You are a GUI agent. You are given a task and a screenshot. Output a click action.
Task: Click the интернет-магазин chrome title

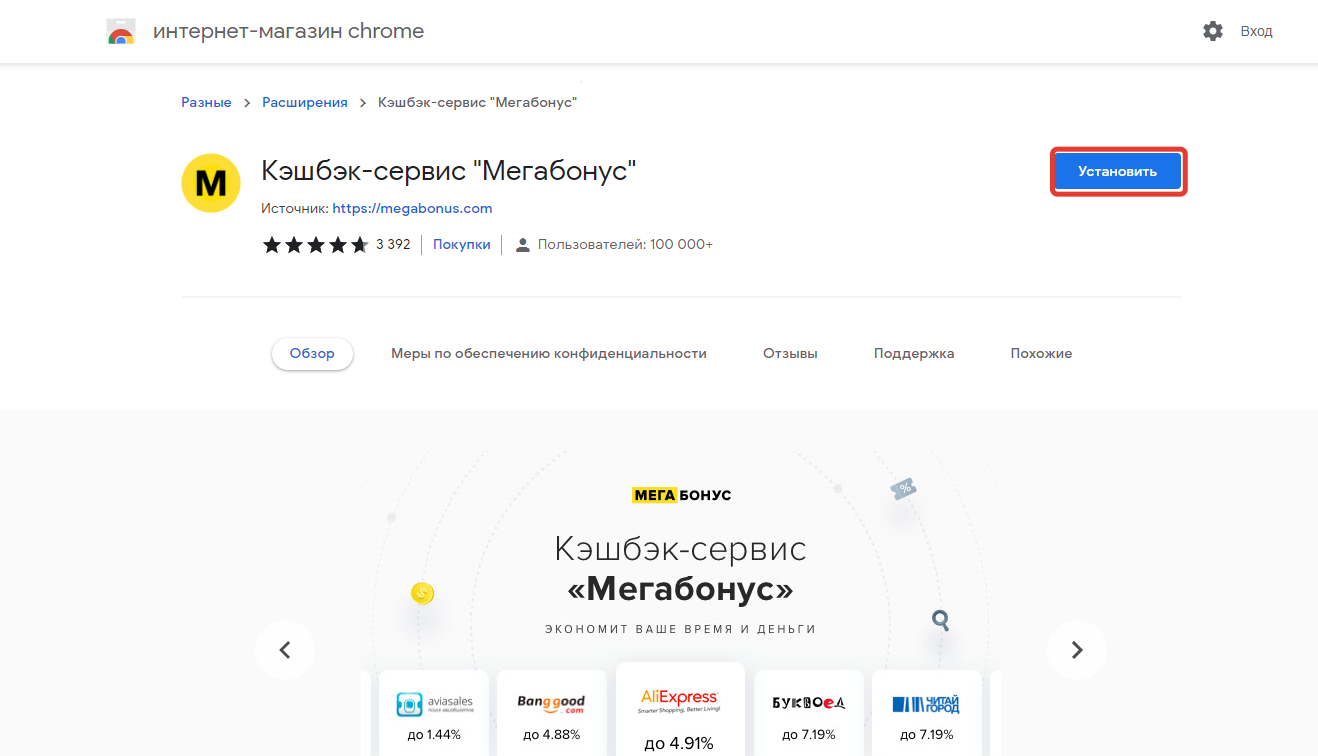(x=288, y=31)
